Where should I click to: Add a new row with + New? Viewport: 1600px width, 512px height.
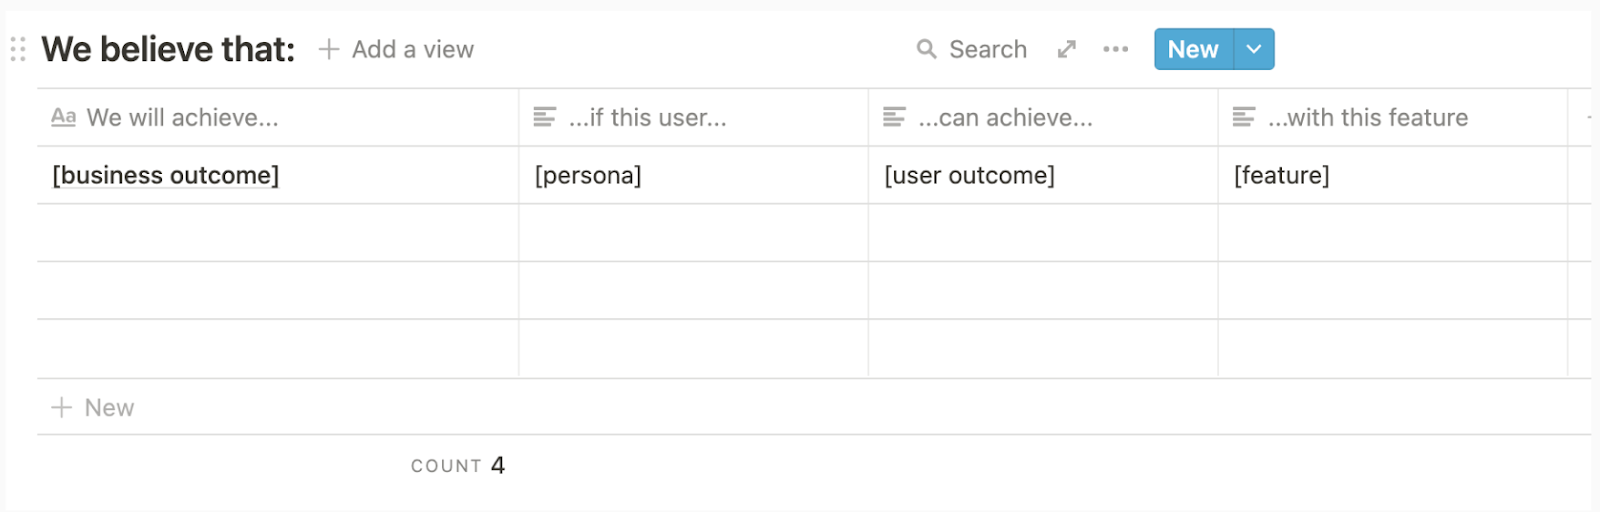pos(94,407)
